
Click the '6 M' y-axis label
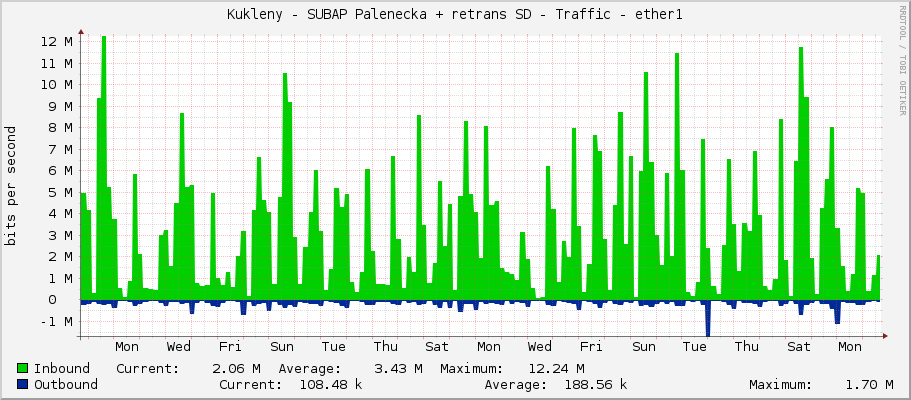click(x=61, y=171)
